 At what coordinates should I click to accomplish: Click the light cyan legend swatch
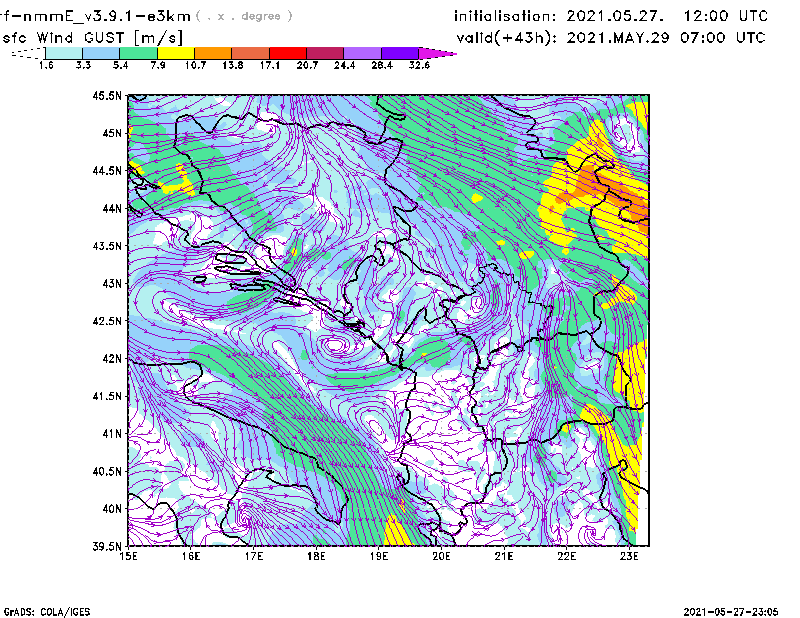point(64,53)
